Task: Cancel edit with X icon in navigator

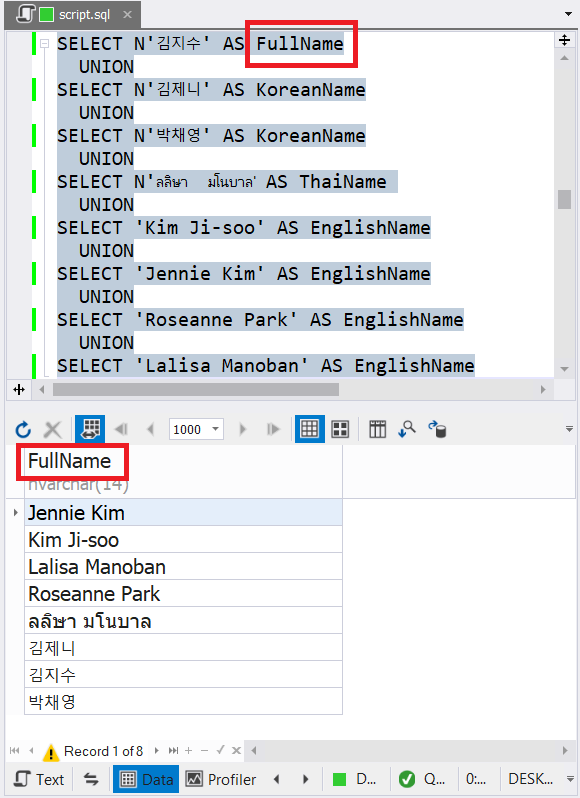Action: 236,751
